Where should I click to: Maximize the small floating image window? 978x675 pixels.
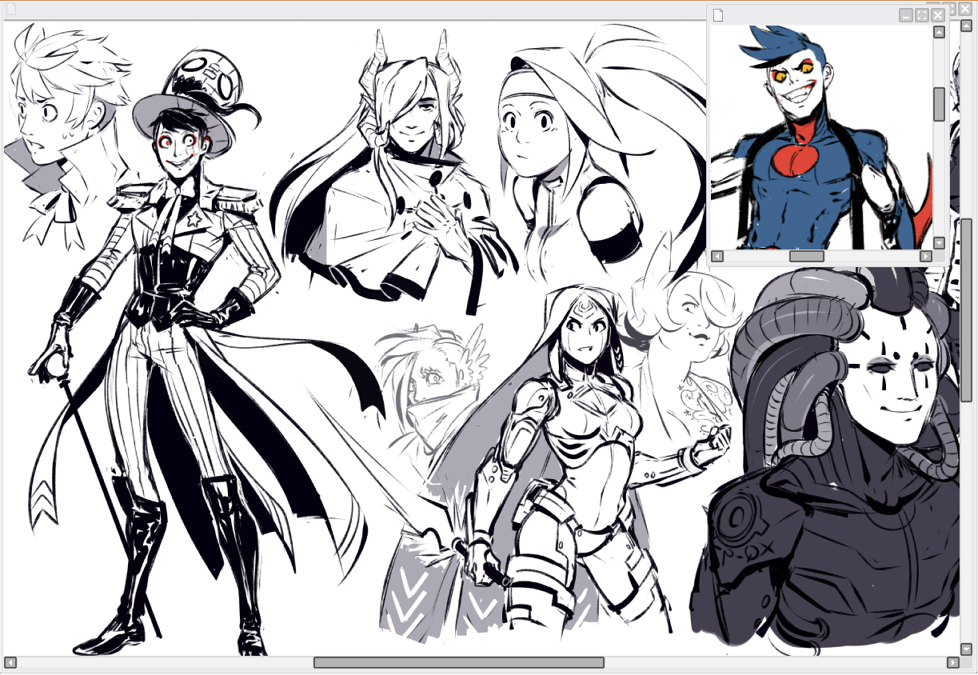pos(922,16)
